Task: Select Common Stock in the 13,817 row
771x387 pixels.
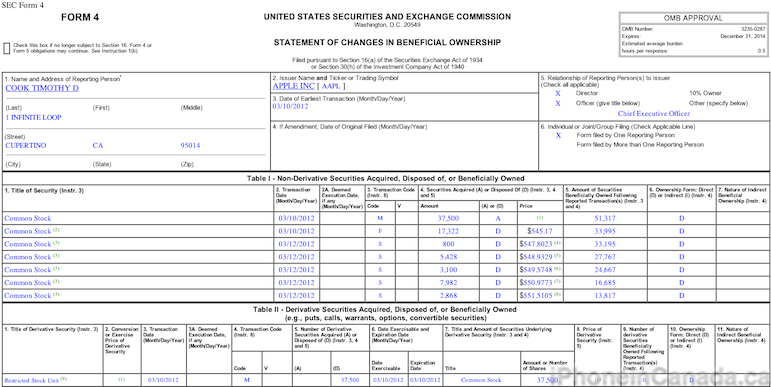Action: [x=28, y=296]
